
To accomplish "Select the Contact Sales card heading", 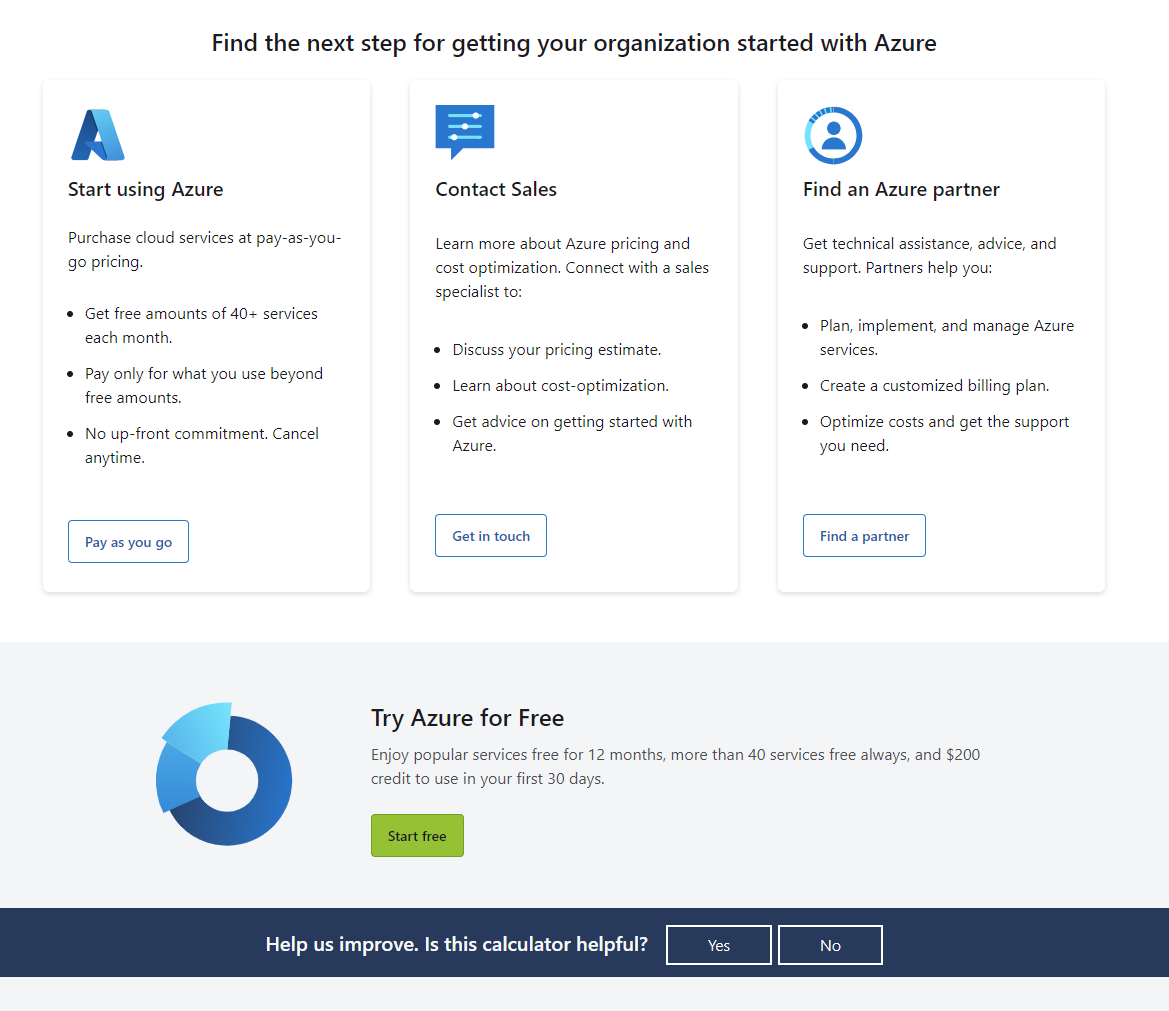I will (496, 190).
